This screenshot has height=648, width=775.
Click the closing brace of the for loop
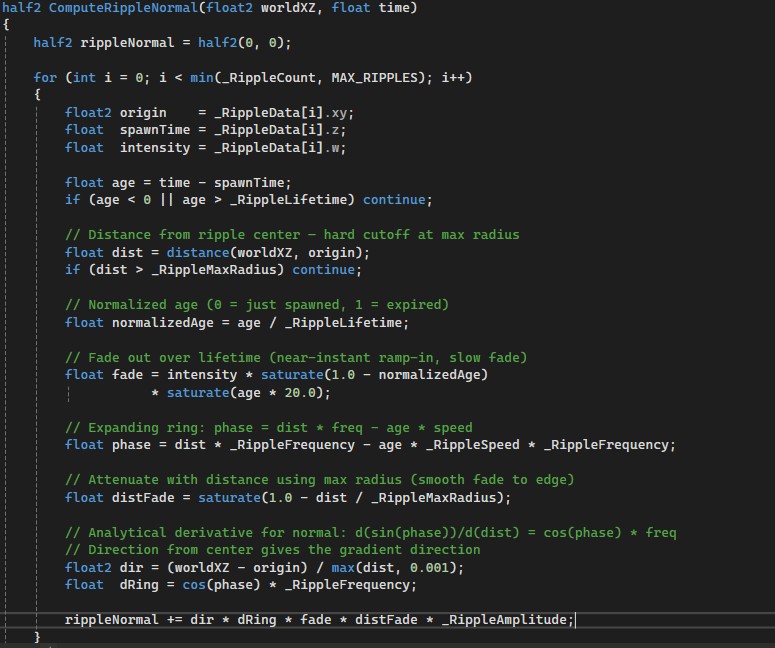[x=37, y=637]
